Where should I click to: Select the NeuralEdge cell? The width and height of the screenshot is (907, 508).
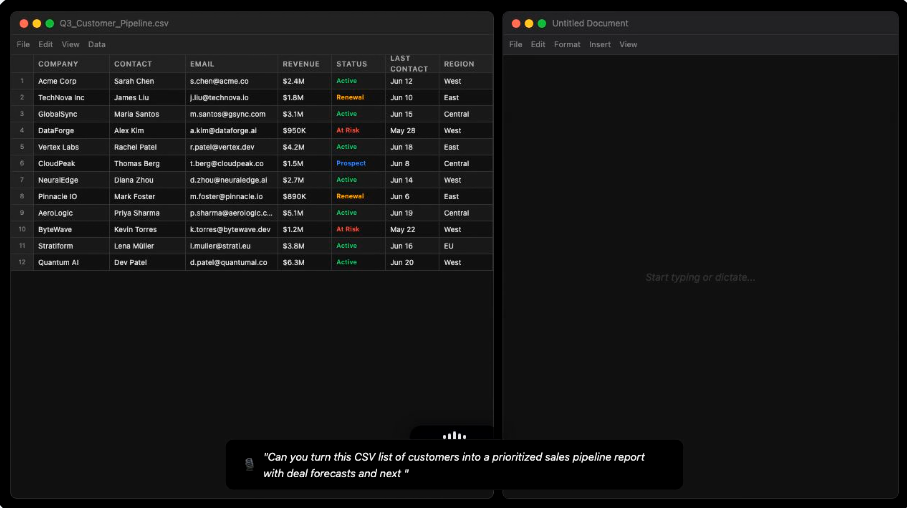(71, 180)
